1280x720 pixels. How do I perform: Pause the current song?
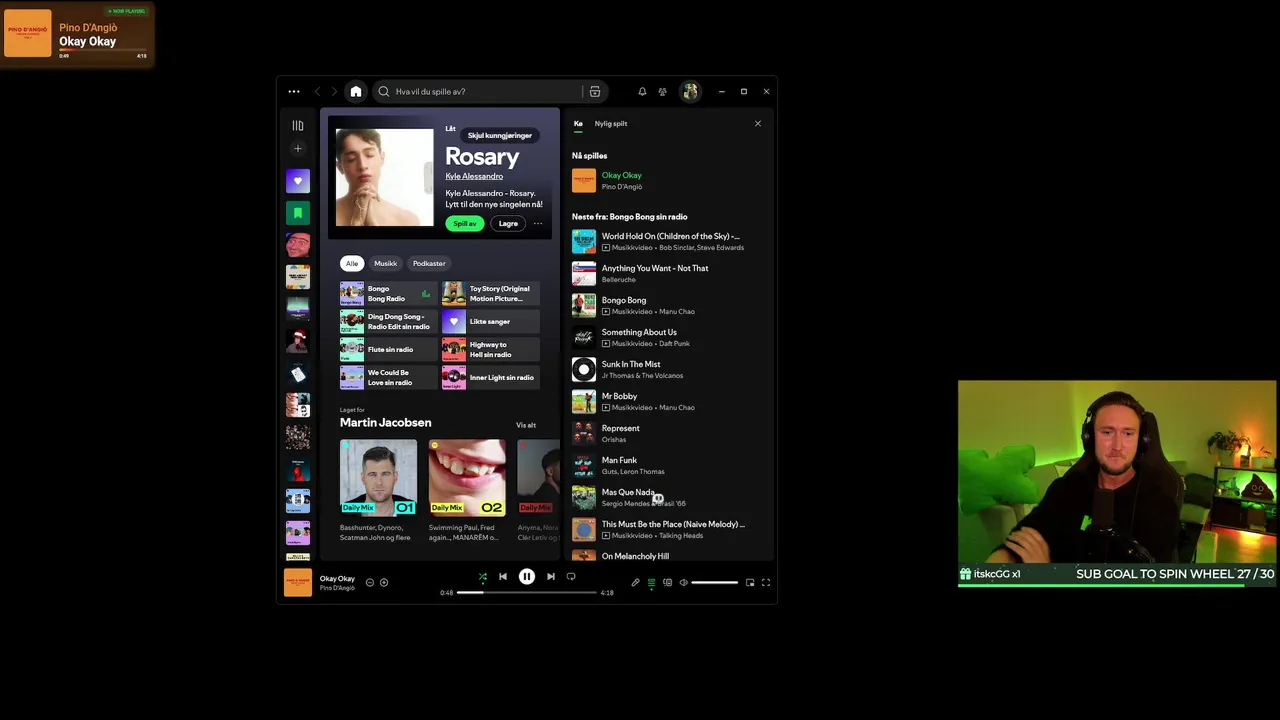pyautogui.click(x=527, y=576)
